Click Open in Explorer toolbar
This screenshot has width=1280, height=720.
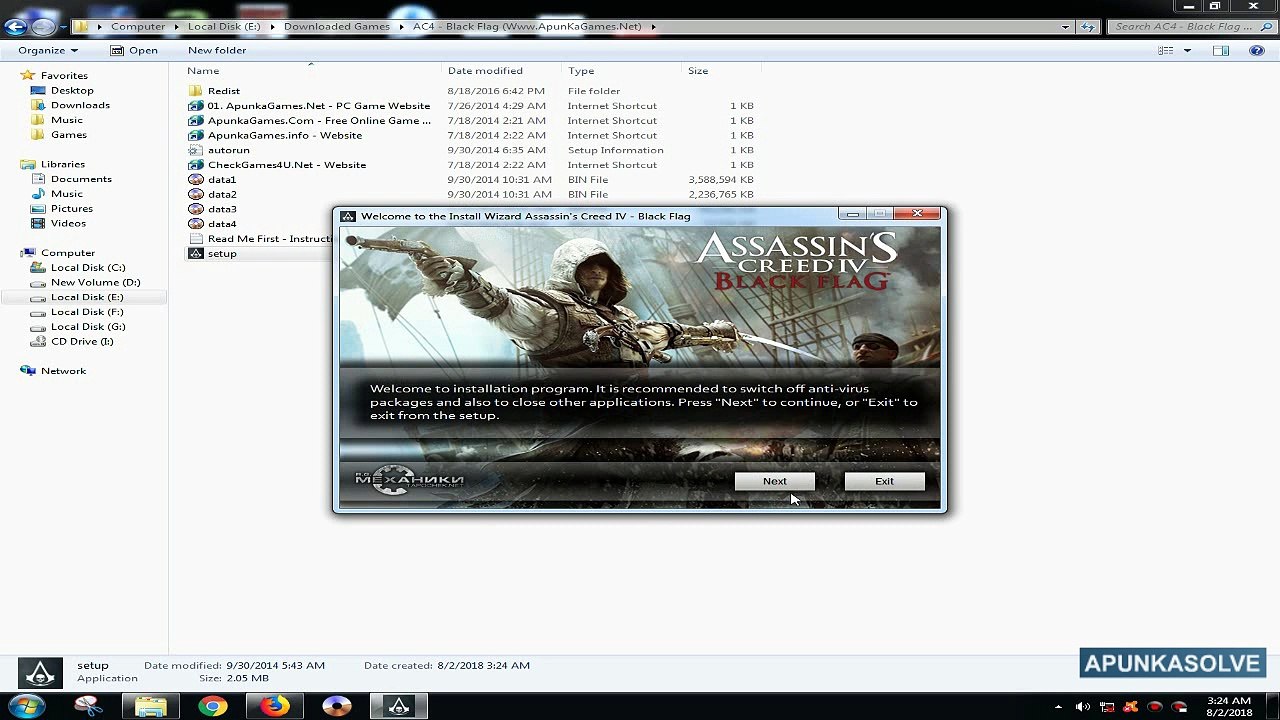point(134,50)
